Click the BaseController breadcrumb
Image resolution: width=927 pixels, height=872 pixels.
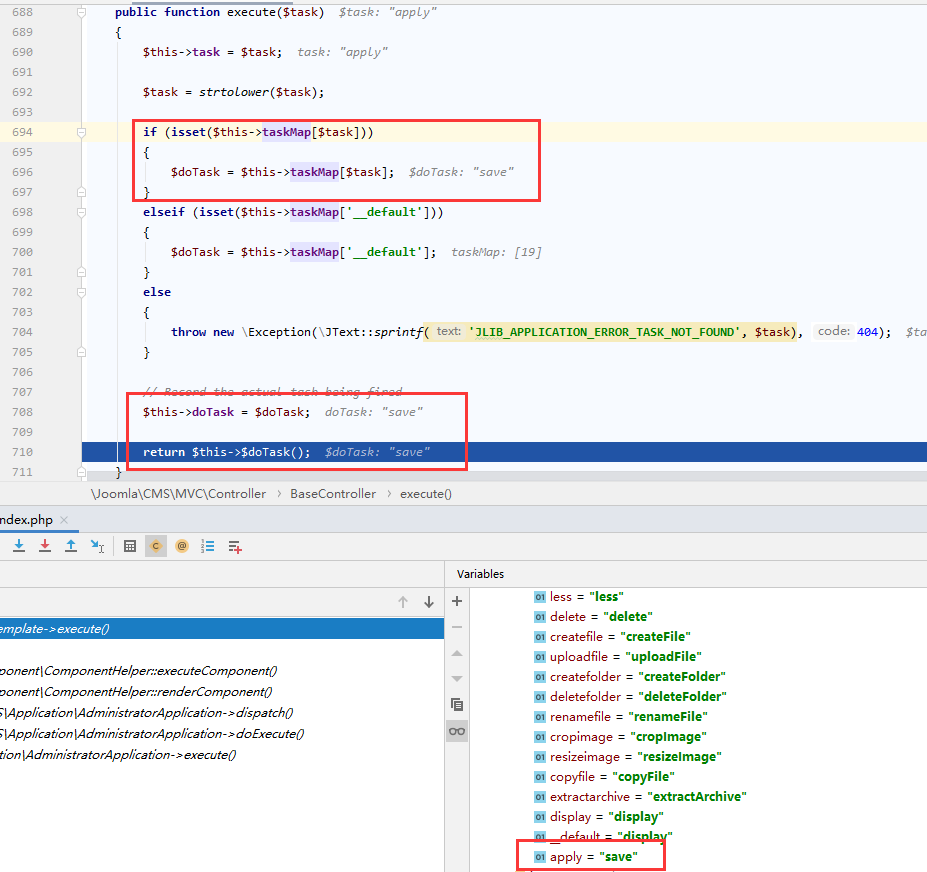[333, 494]
